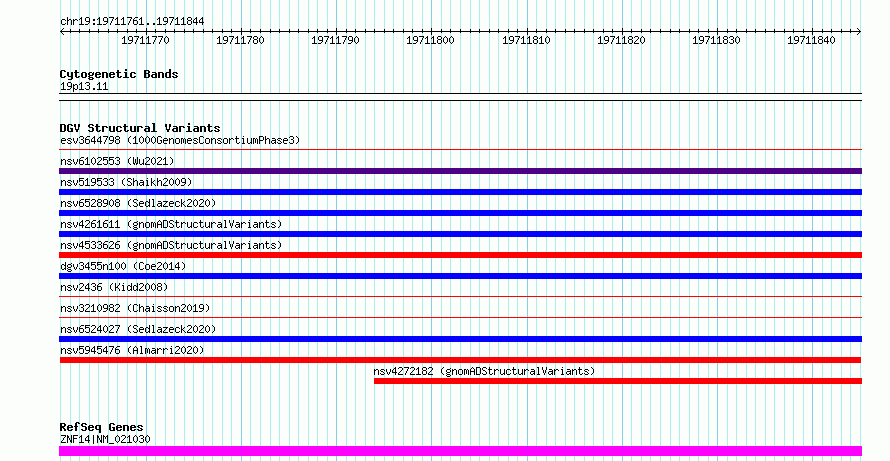Image resolution: width=890 pixels, height=461 pixels.
Task: Click ruler position 19711820
Action: point(621,40)
